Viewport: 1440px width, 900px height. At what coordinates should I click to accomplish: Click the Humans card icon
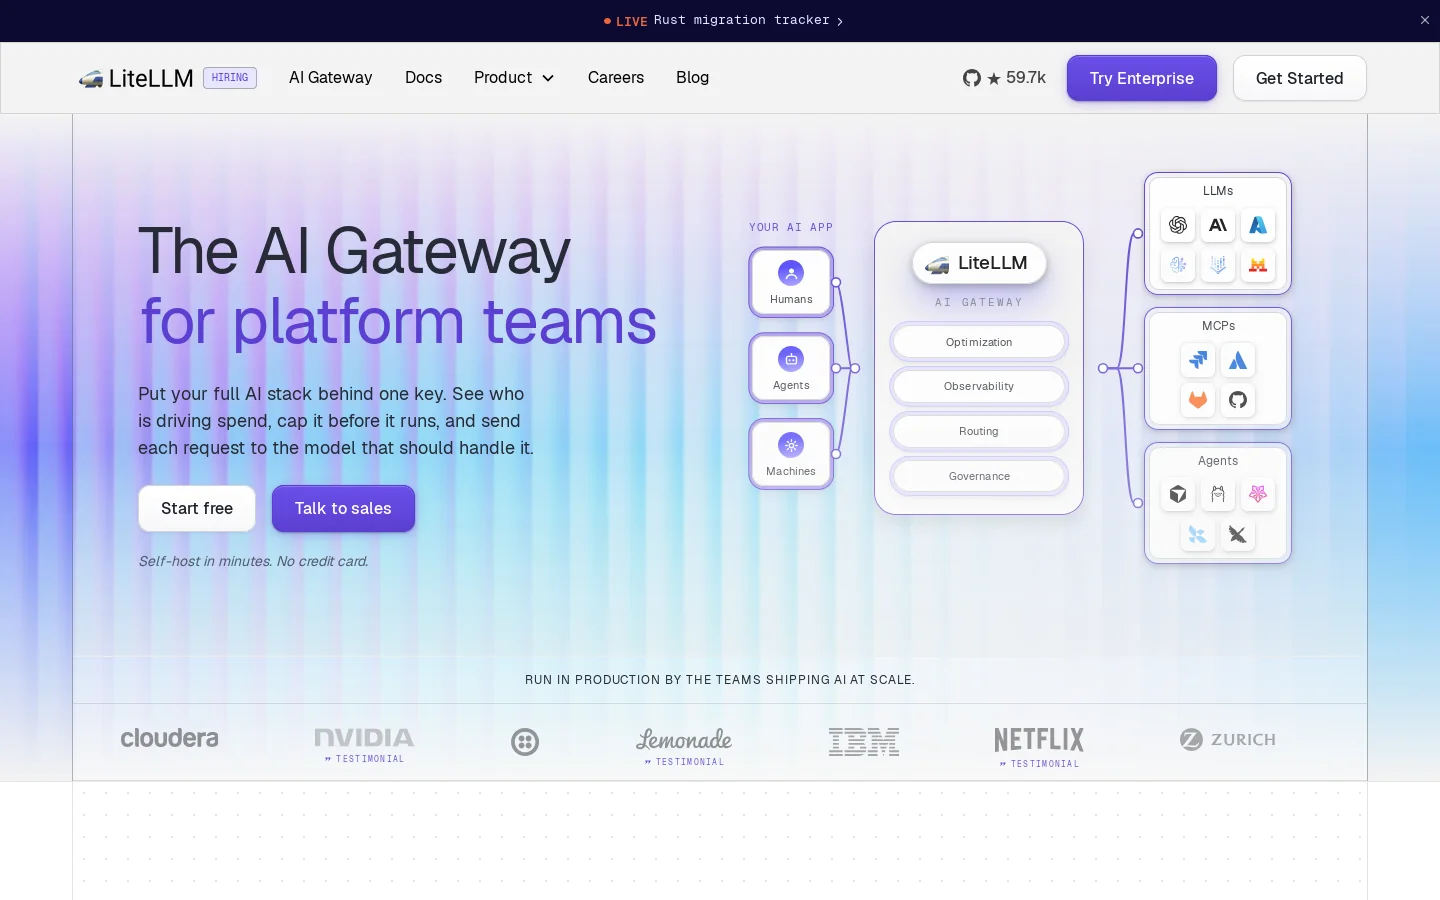click(x=791, y=273)
